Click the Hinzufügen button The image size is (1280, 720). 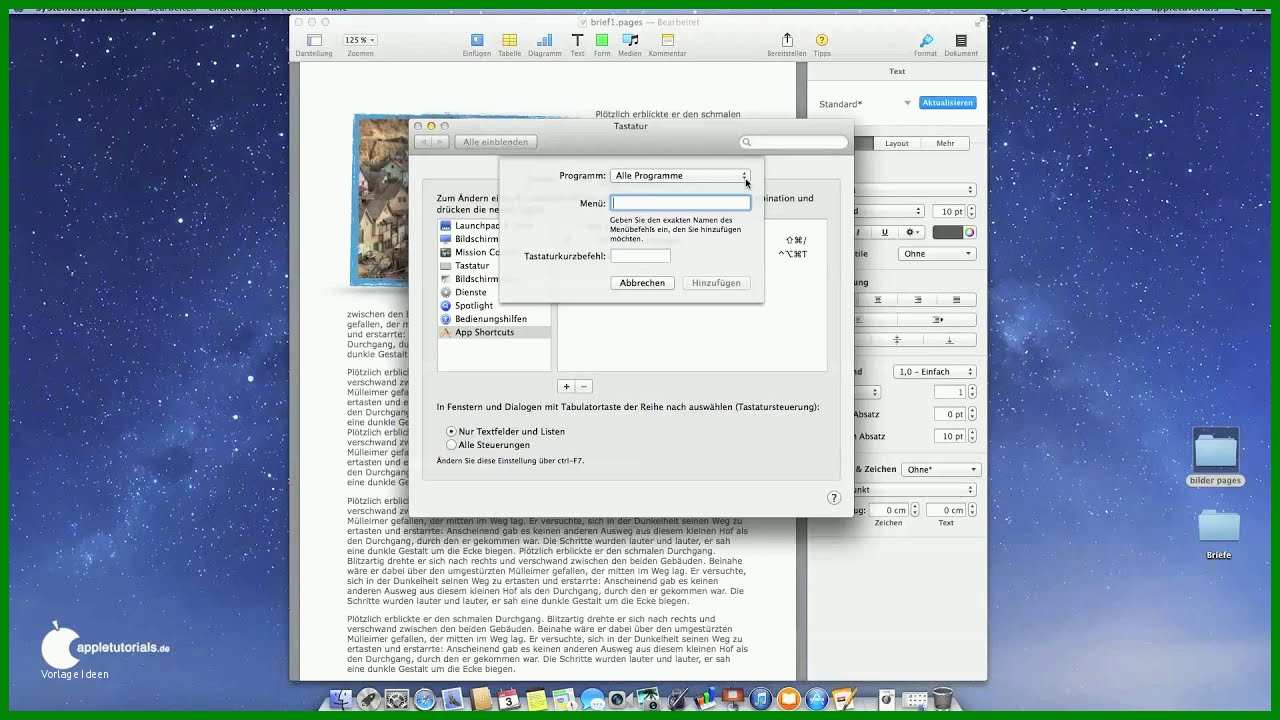[716, 283]
